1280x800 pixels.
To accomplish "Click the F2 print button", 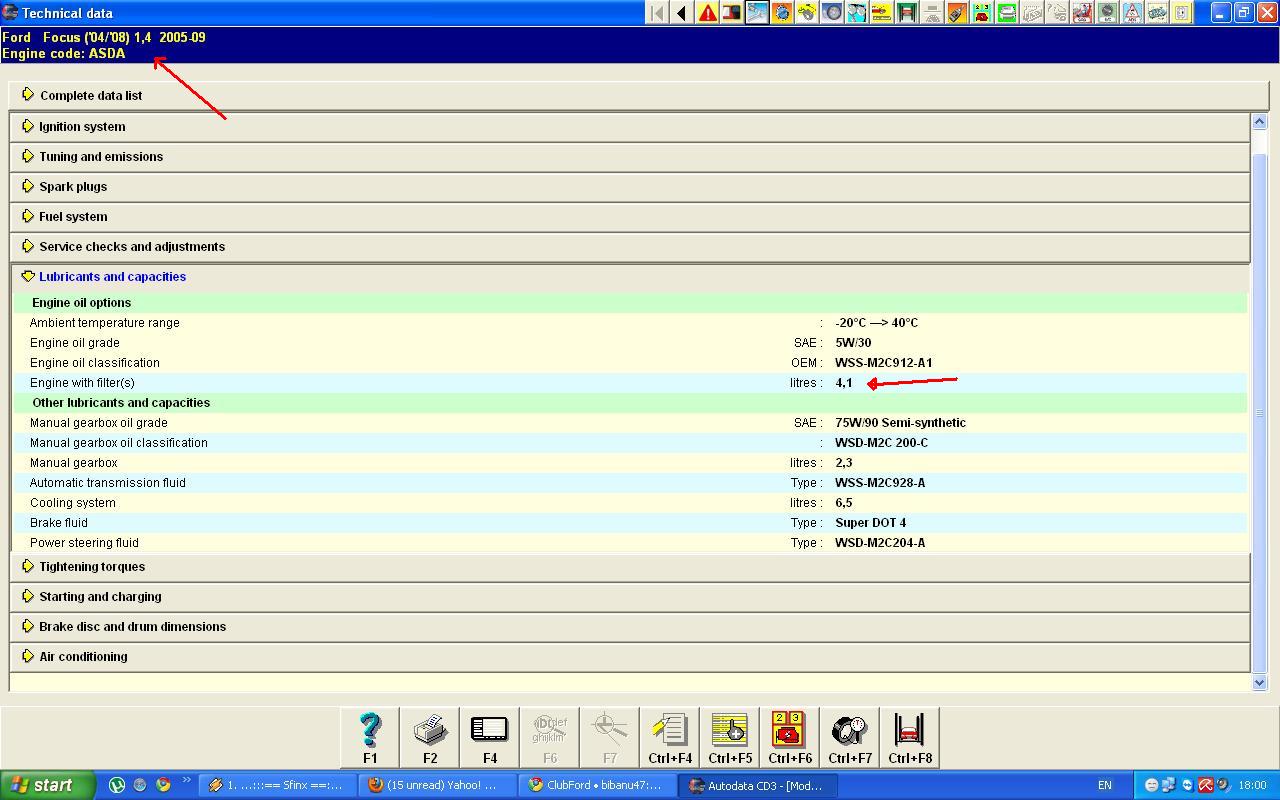I will (x=430, y=737).
